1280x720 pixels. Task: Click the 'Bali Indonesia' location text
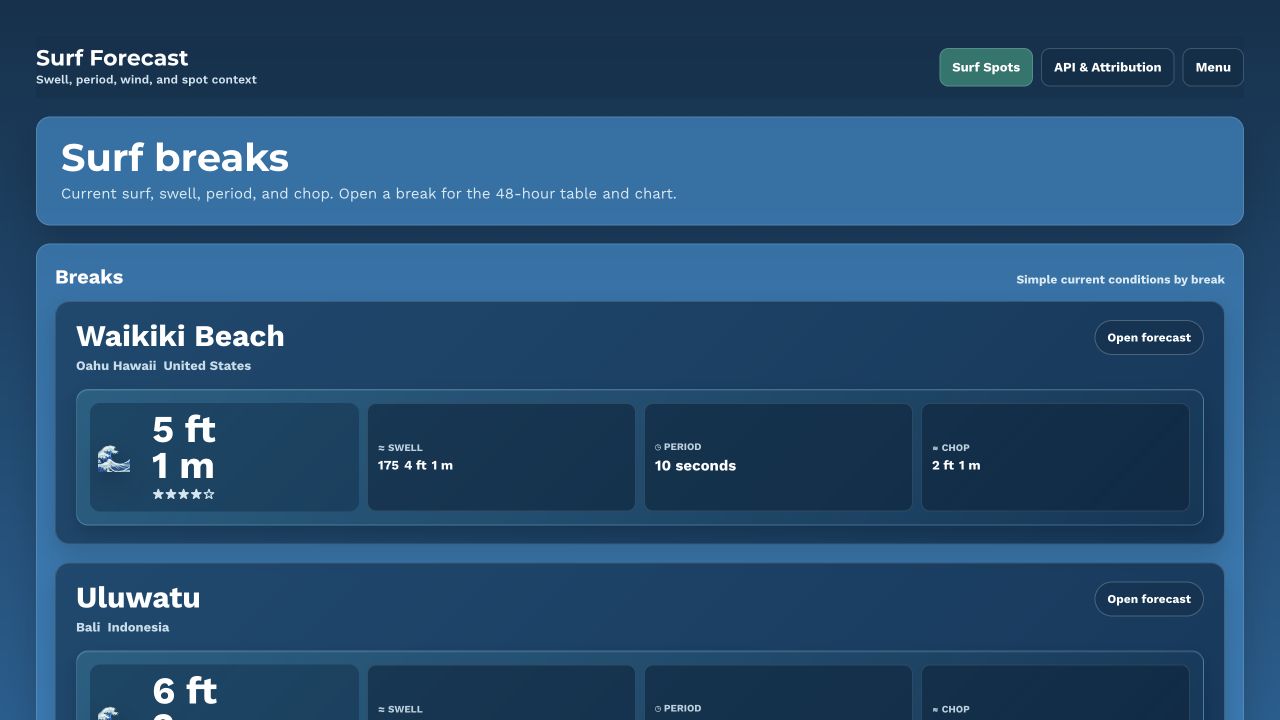(122, 628)
